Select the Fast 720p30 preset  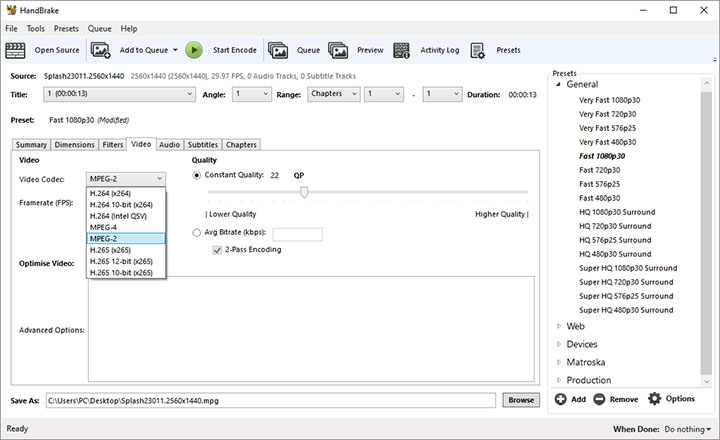pyautogui.click(x=600, y=170)
